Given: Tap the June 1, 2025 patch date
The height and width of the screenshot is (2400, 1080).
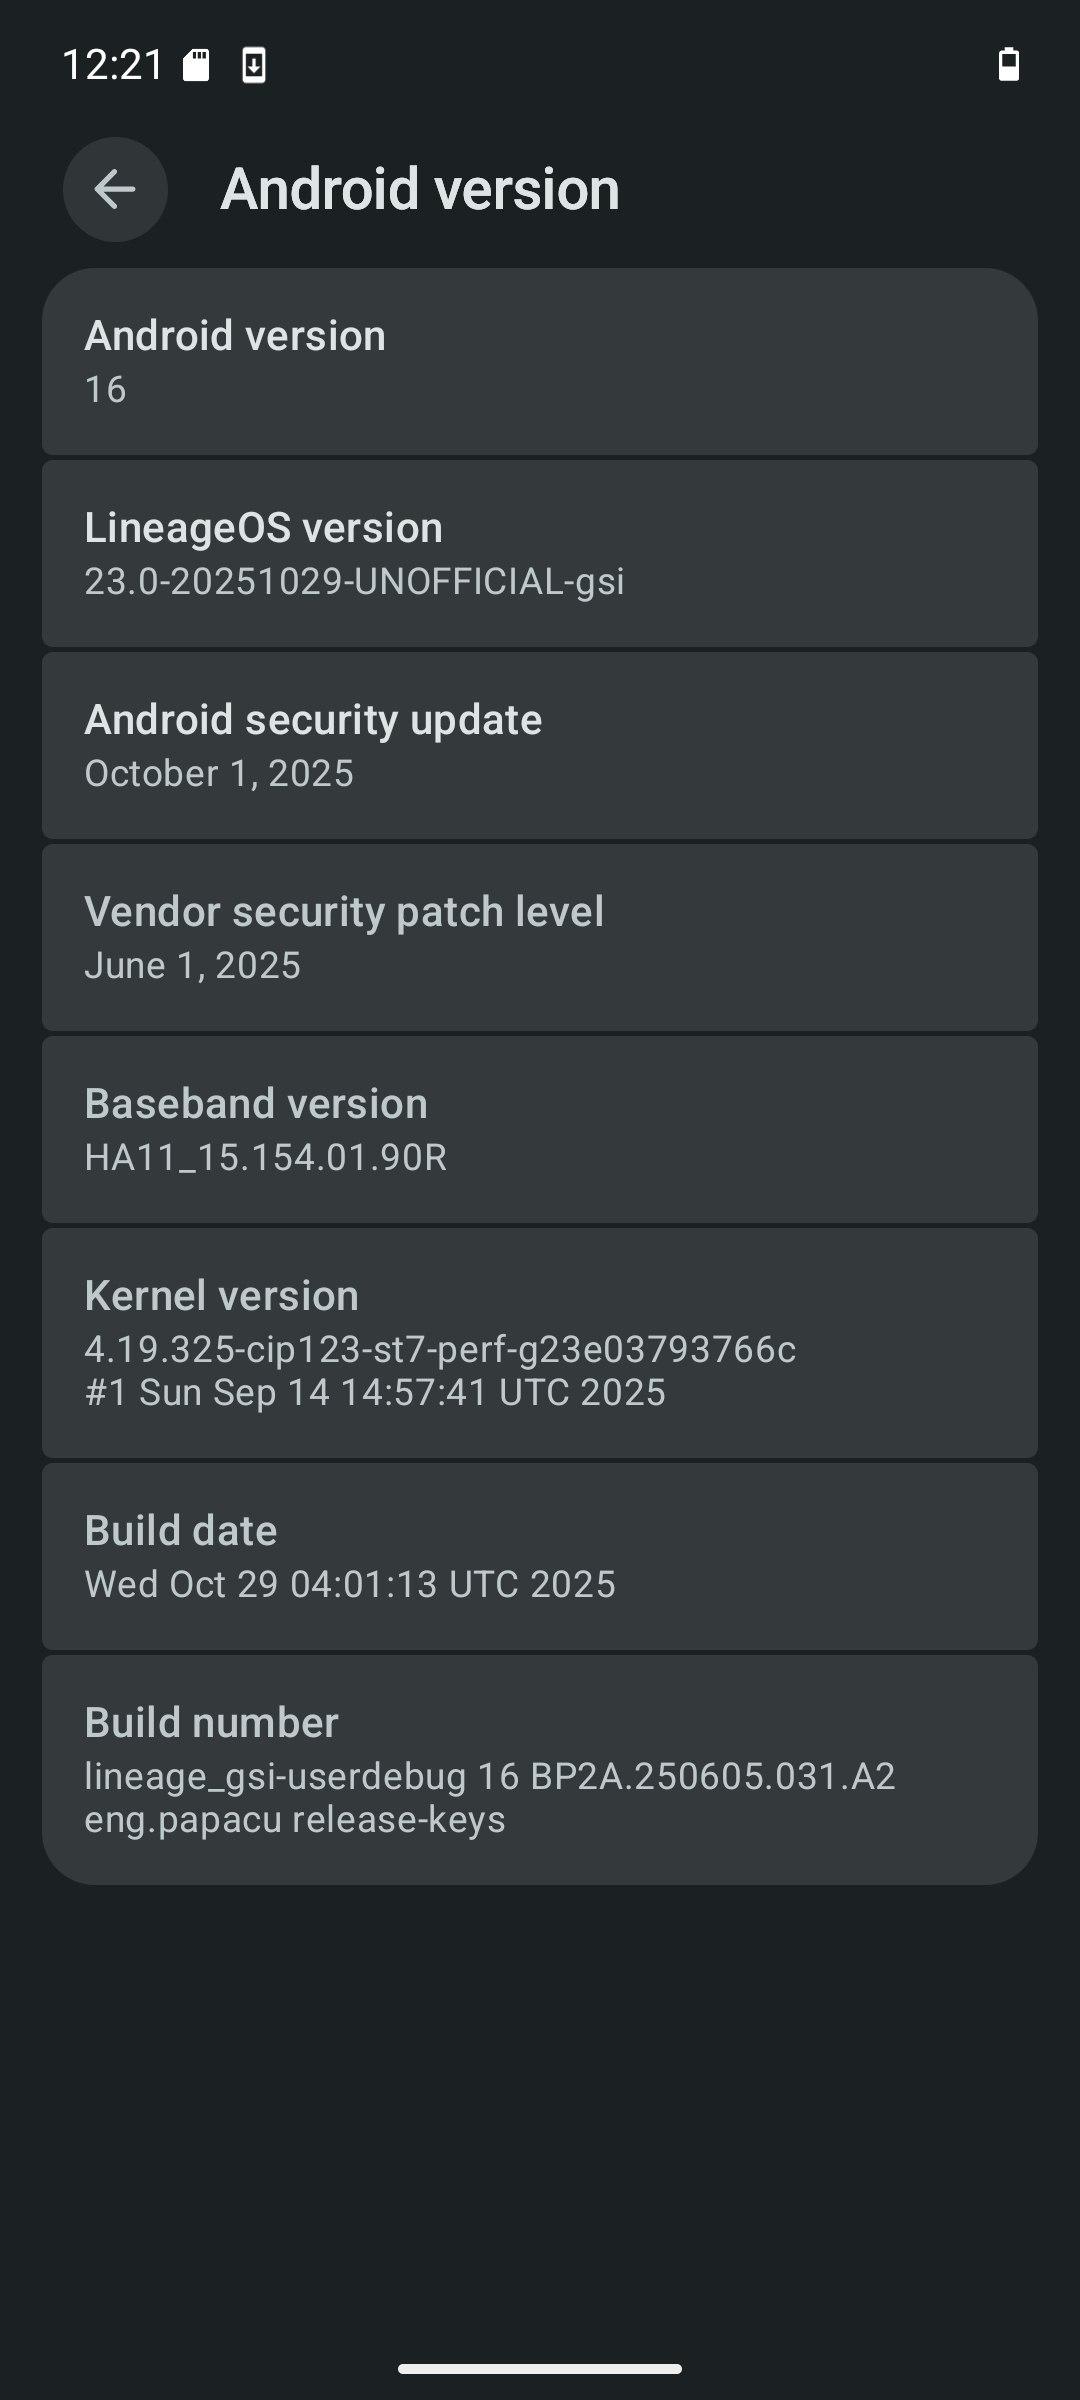Looking at the screenshot, I should [x=193, y=966].
